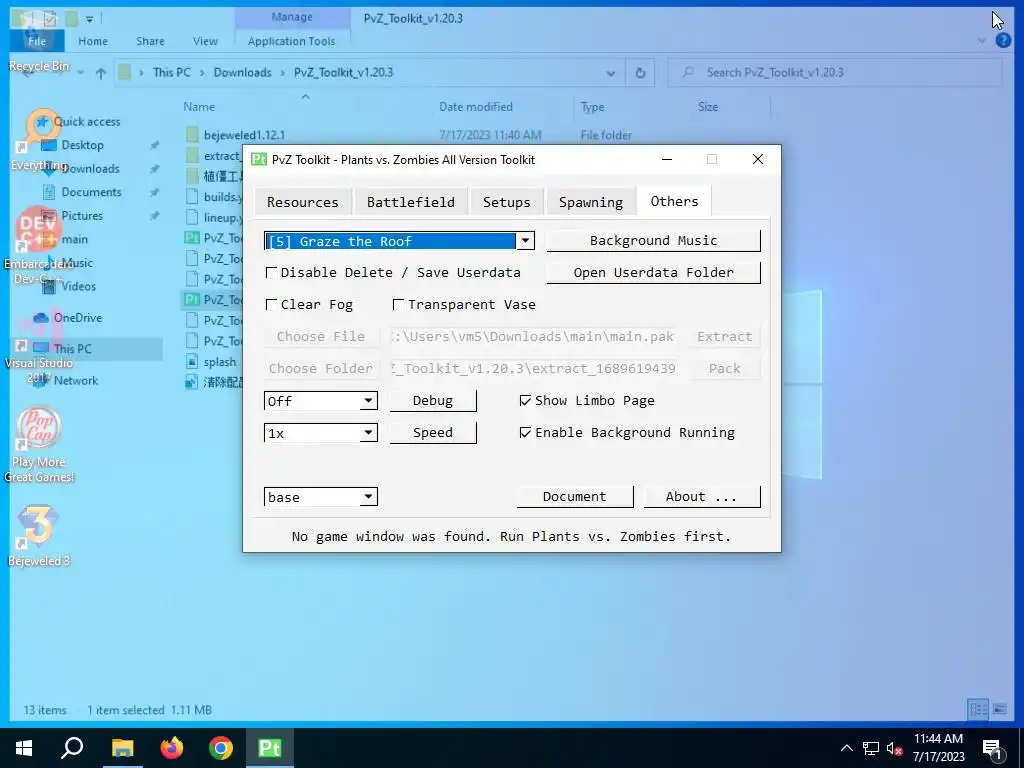
Task: Open the Windows Start menu
Action: tap(24, 748)
